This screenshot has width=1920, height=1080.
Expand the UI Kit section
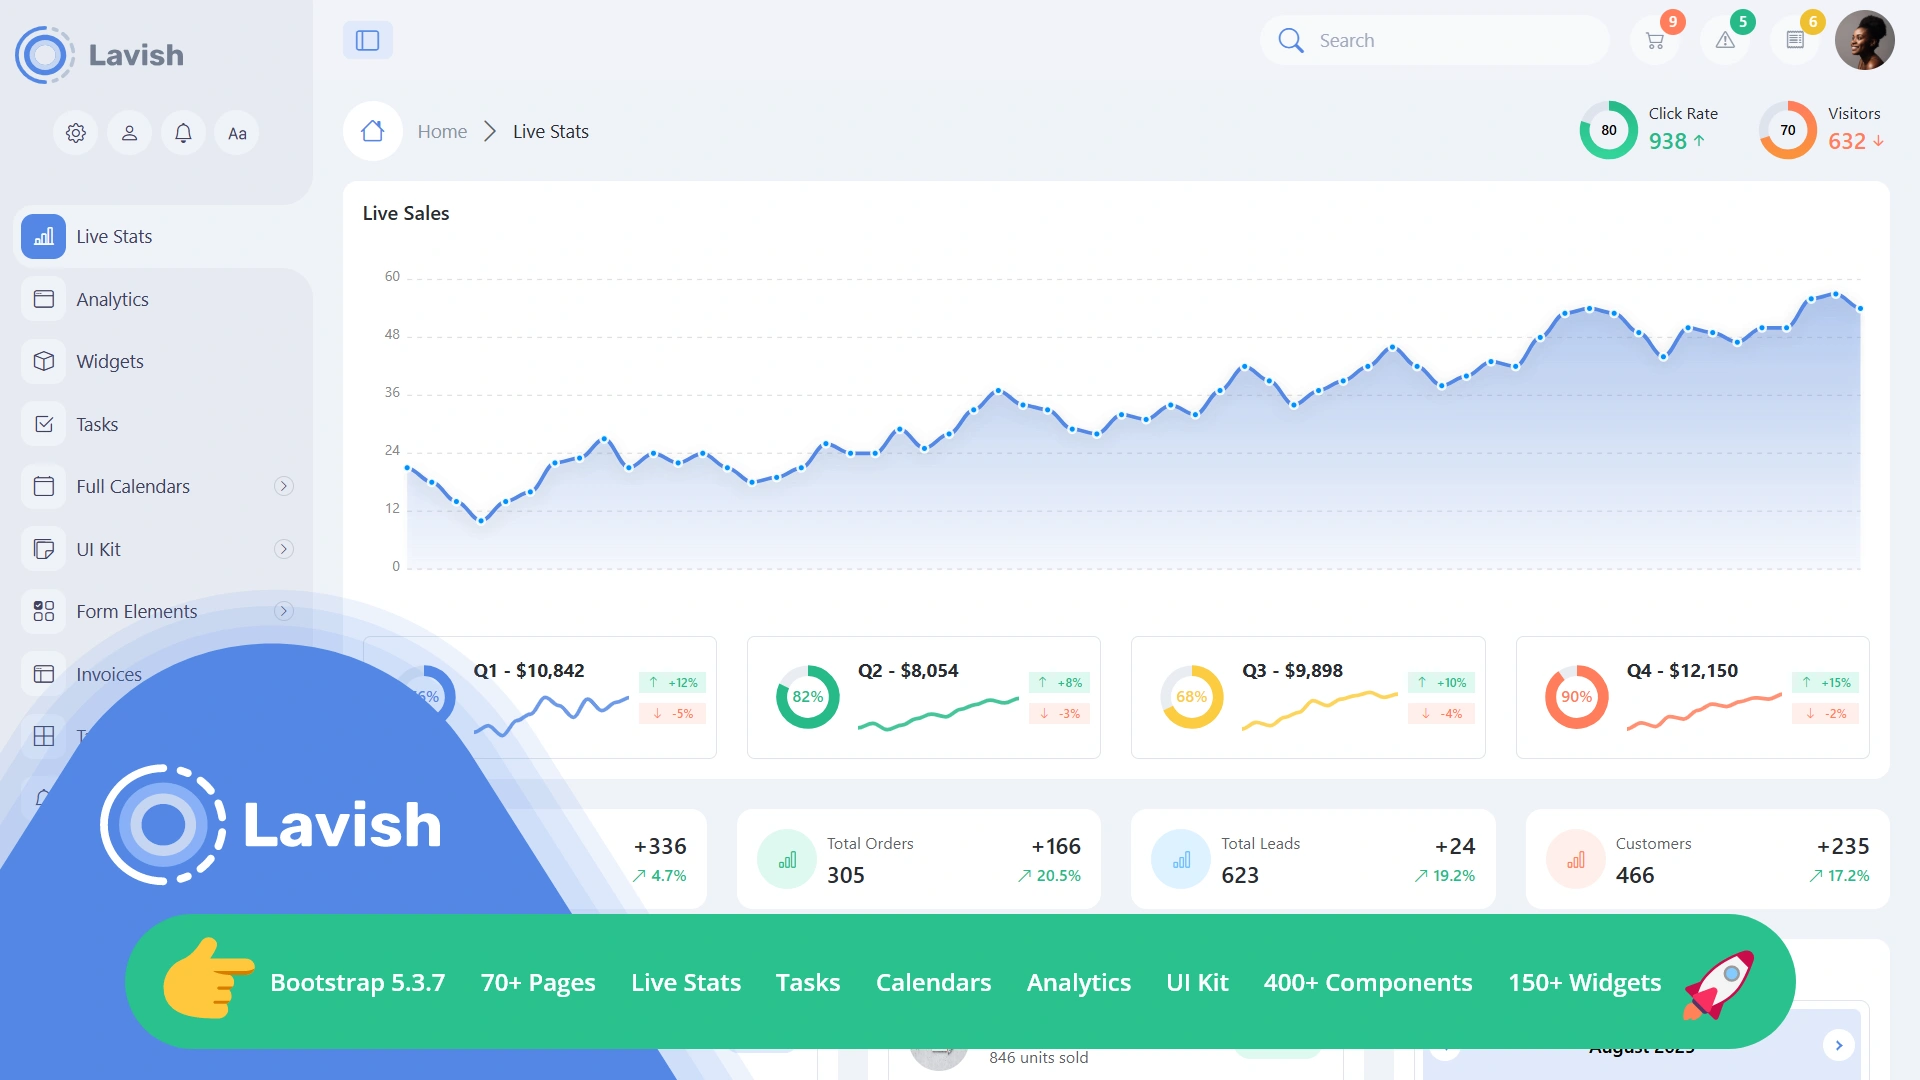(284, 549)
